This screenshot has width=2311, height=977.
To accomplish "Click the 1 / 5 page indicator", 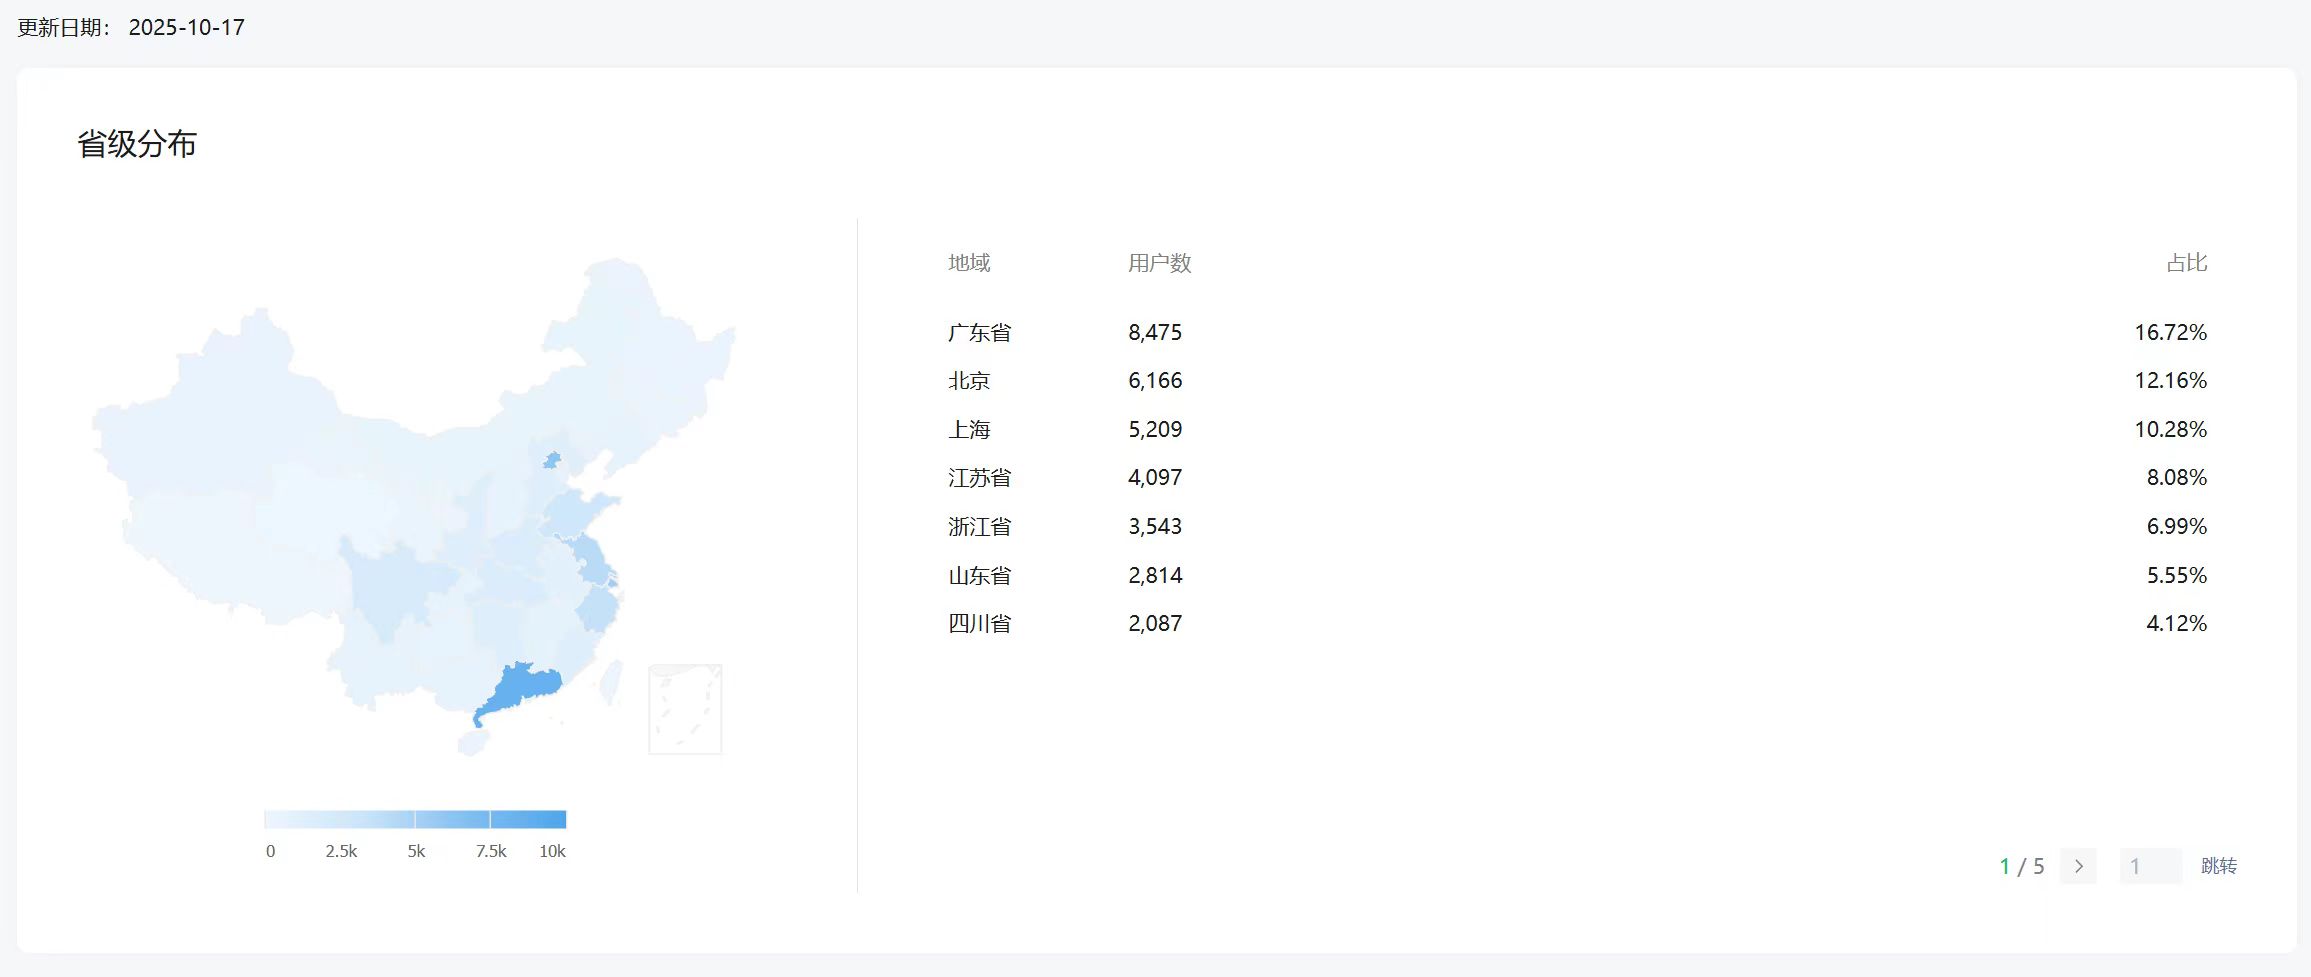I will (x=2022, y=866).
